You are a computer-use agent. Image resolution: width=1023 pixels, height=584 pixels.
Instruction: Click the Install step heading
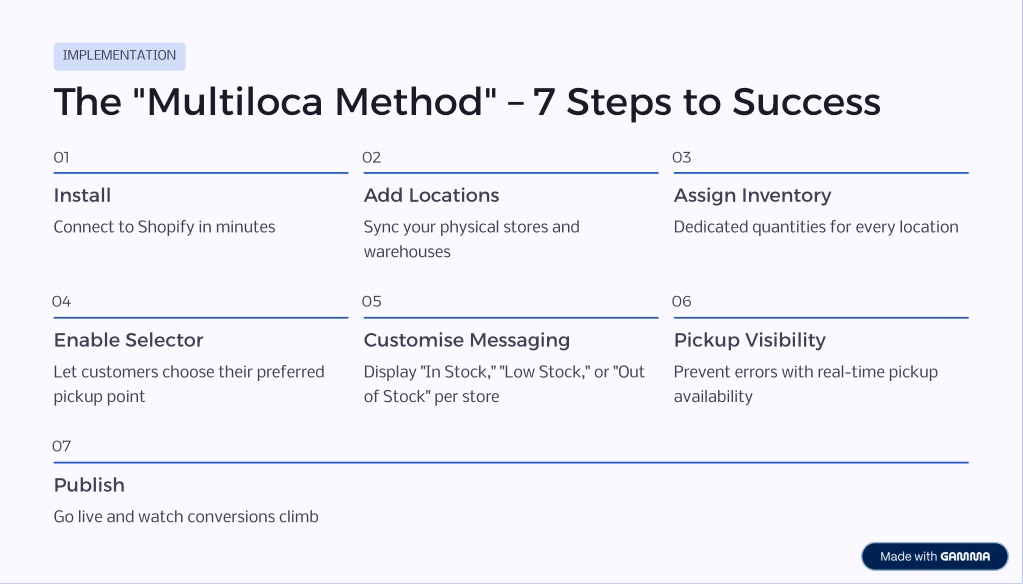82,195
